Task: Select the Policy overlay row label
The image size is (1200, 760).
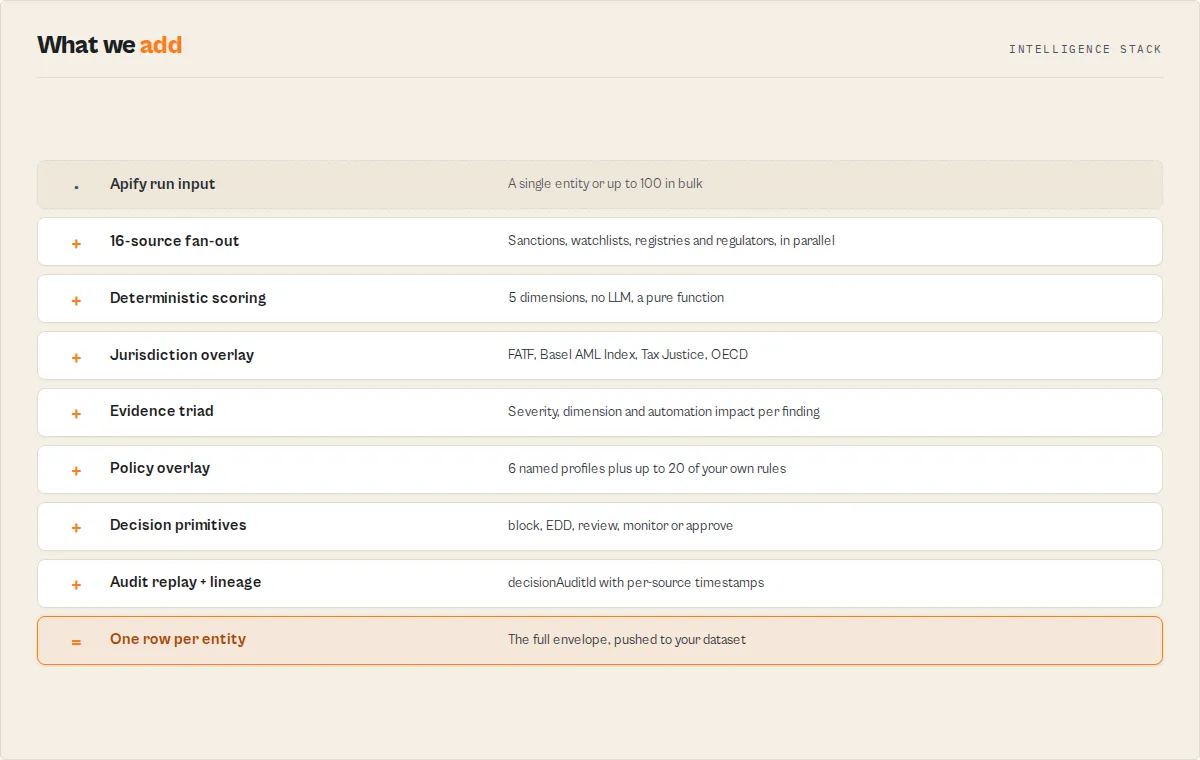Action: 160,468
